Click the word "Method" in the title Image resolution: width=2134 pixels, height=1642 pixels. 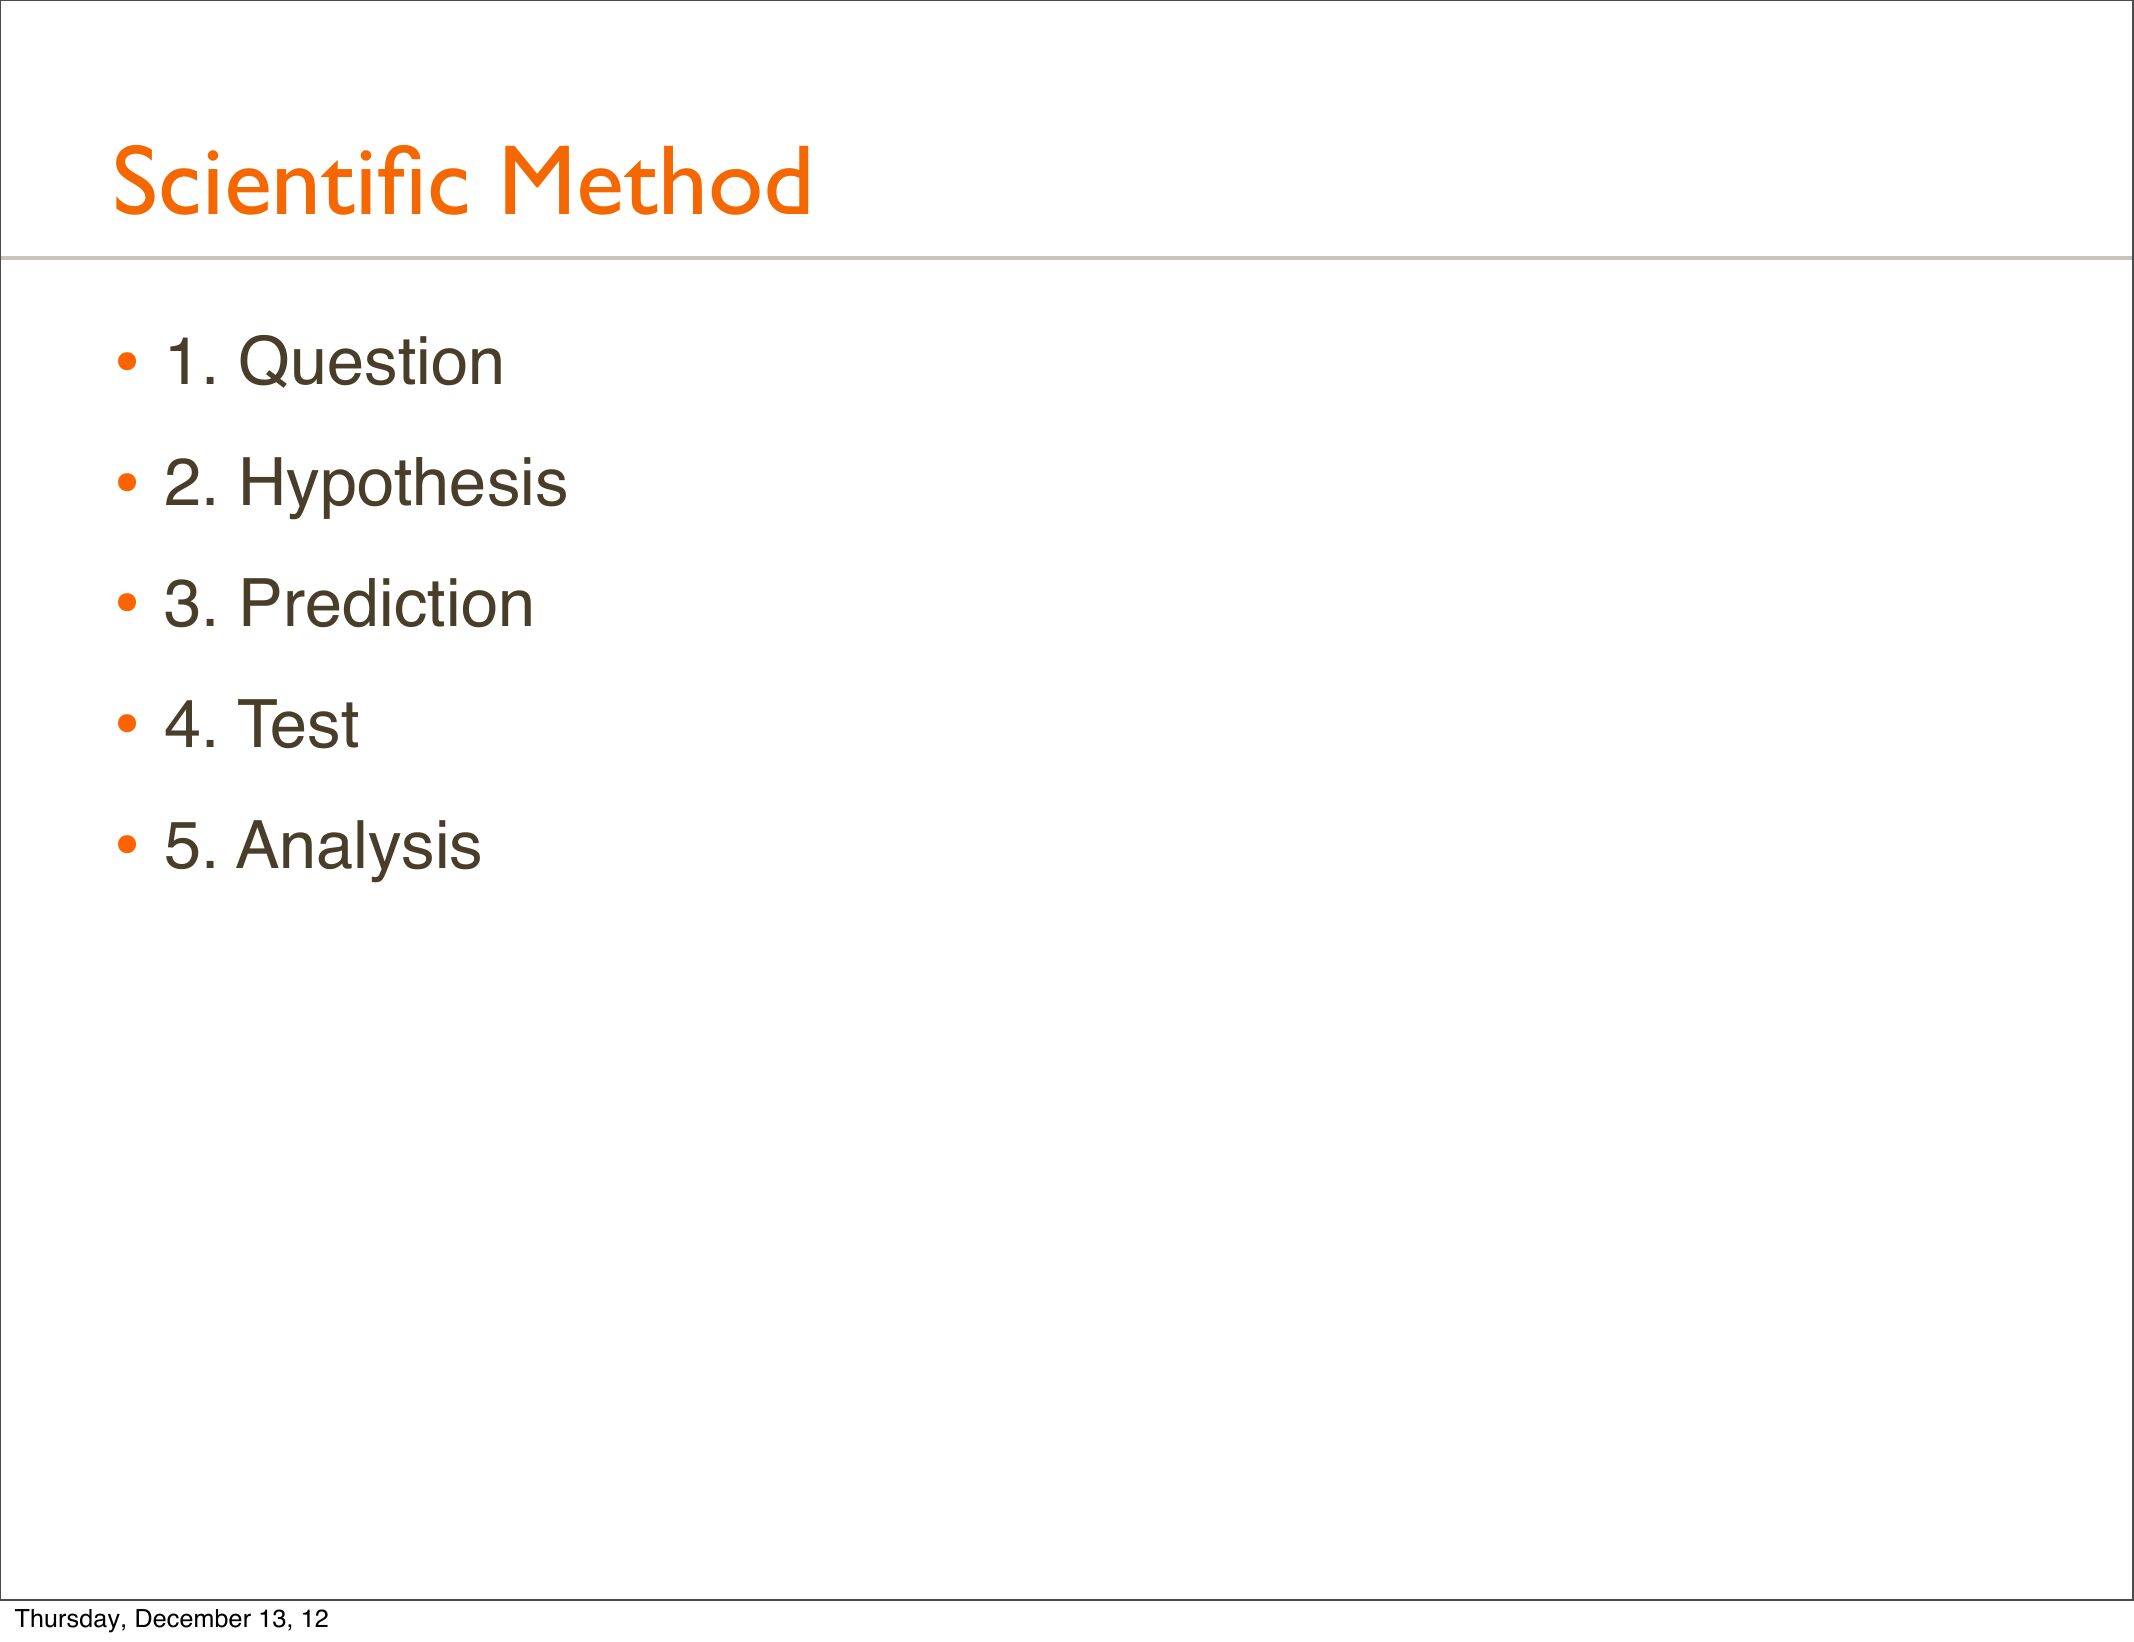tap(655, 182)
